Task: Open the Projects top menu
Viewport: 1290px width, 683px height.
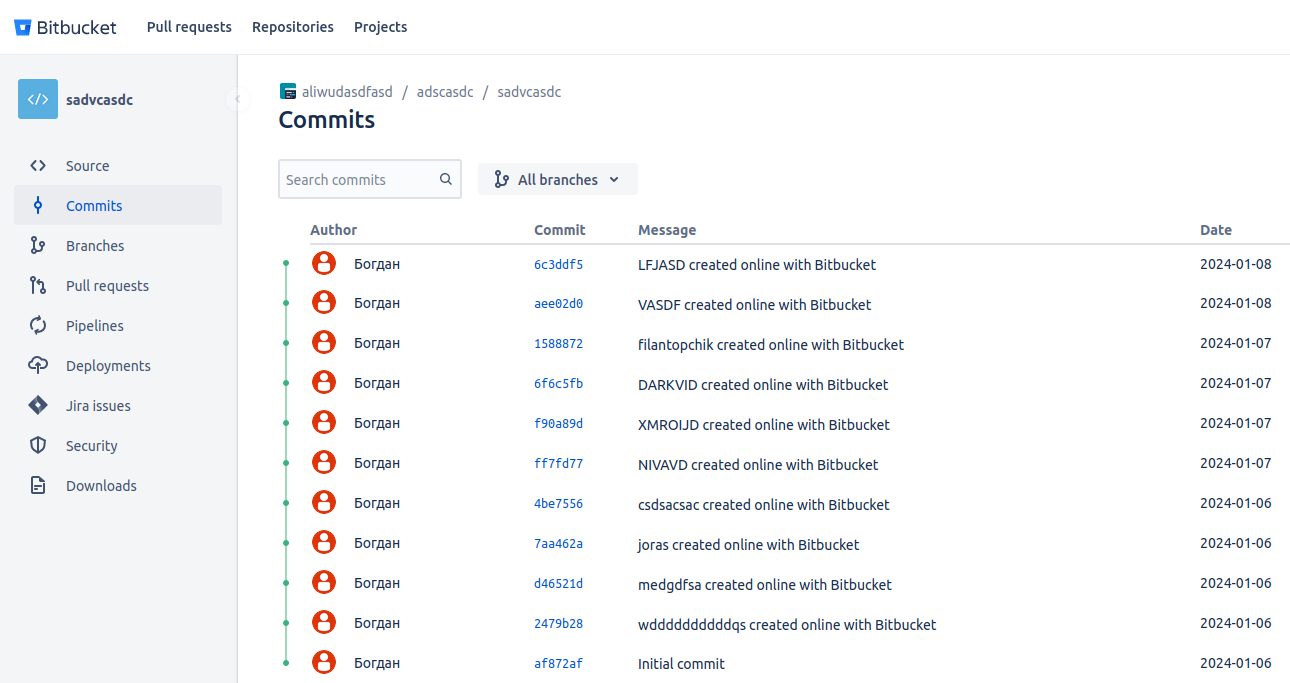Action: (380, 27)
